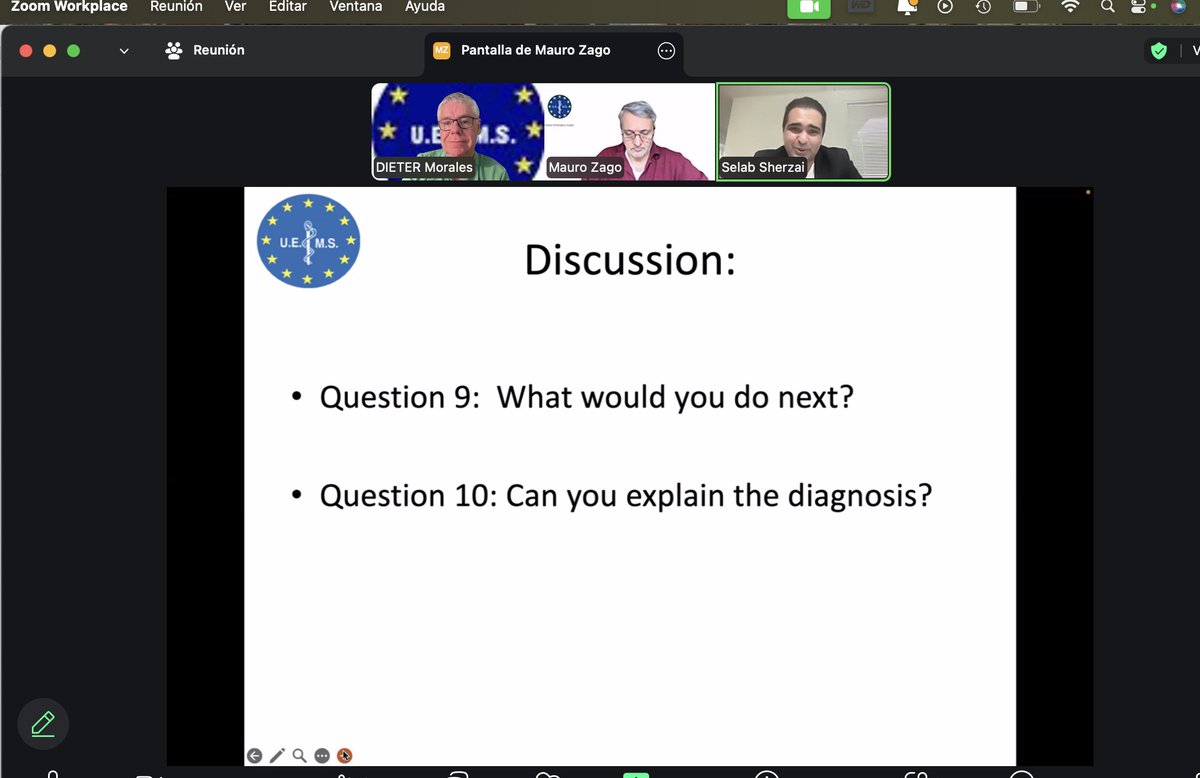Click the MZ avatar badge in tab
Screen dimensions: 1200x778
pyautogui.click(x=441, y=50)
